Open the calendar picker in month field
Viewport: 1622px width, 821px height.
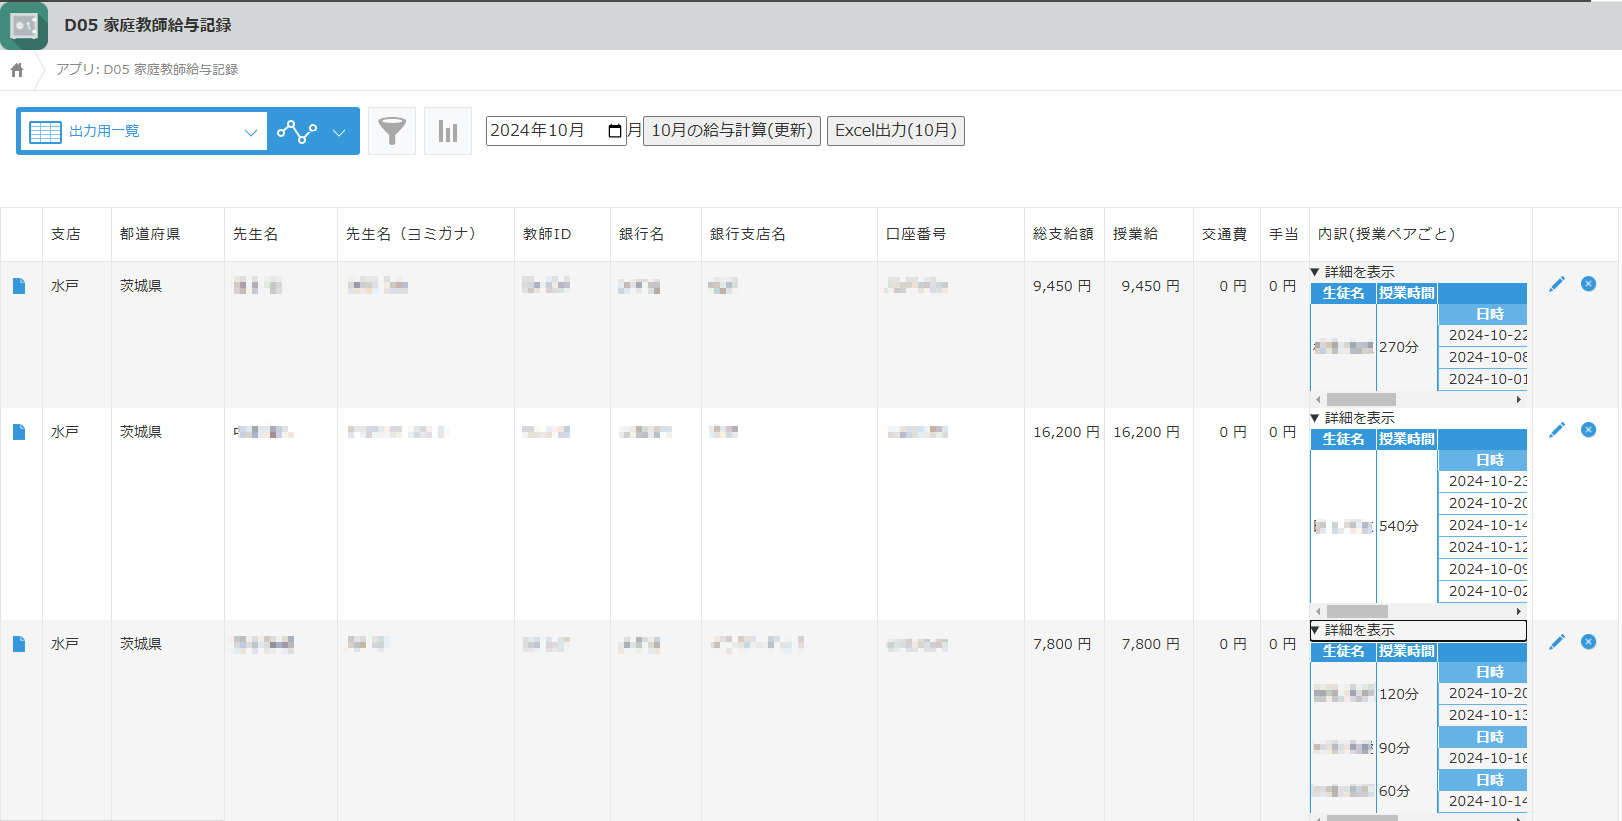click(614, 131)
